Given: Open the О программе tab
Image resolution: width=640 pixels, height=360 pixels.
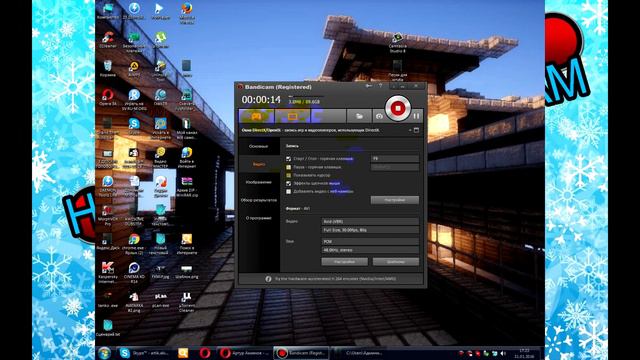Looking at the screenshot, I should [x=258, y=218].
